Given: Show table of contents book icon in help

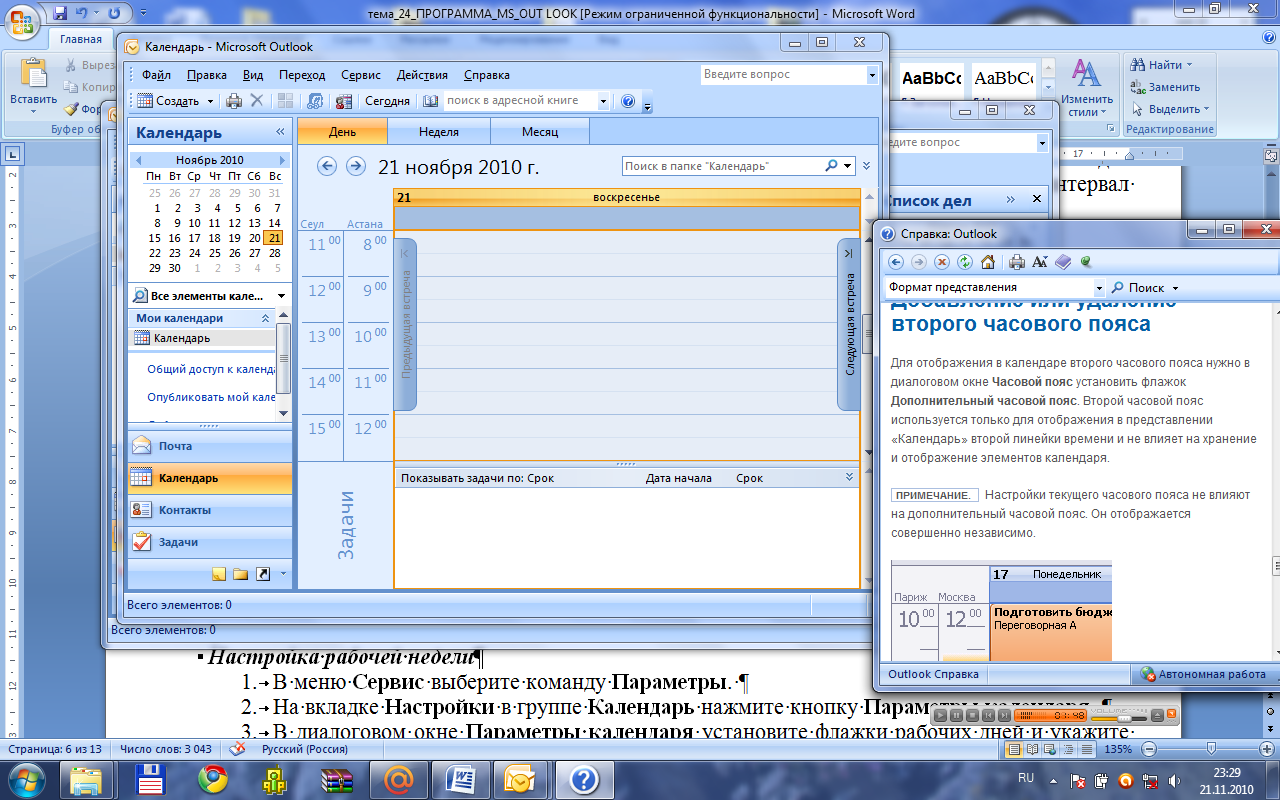Looking at the screenshot, I should pyautogui.click(x=1063, y=262).
